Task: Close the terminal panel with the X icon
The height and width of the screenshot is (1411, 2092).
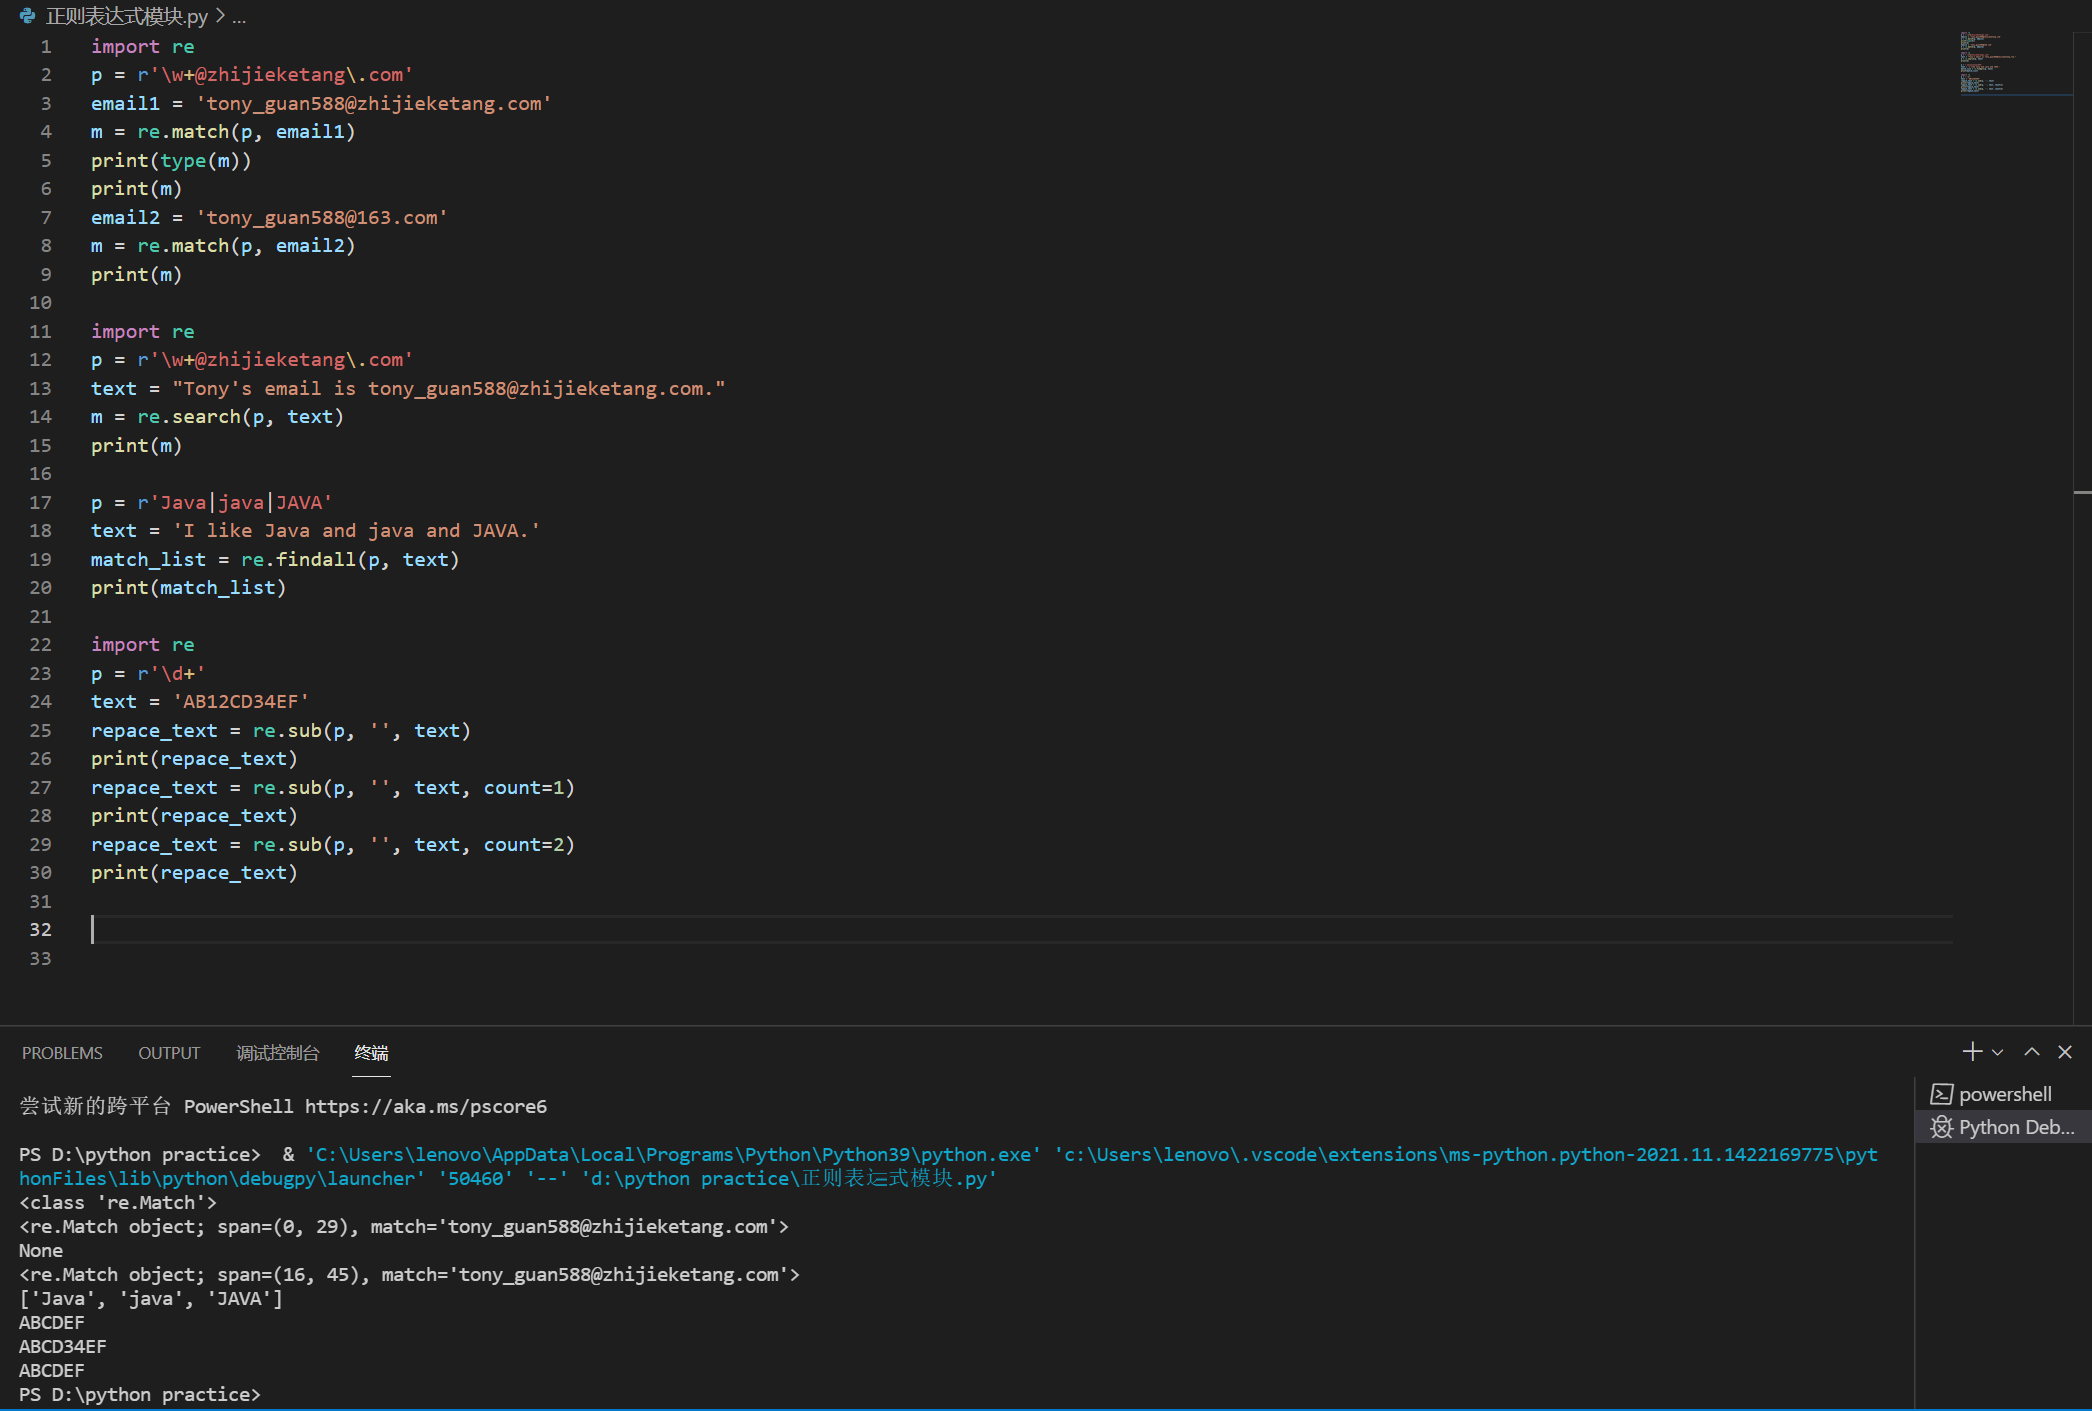Action: tap(2064, 1051)
